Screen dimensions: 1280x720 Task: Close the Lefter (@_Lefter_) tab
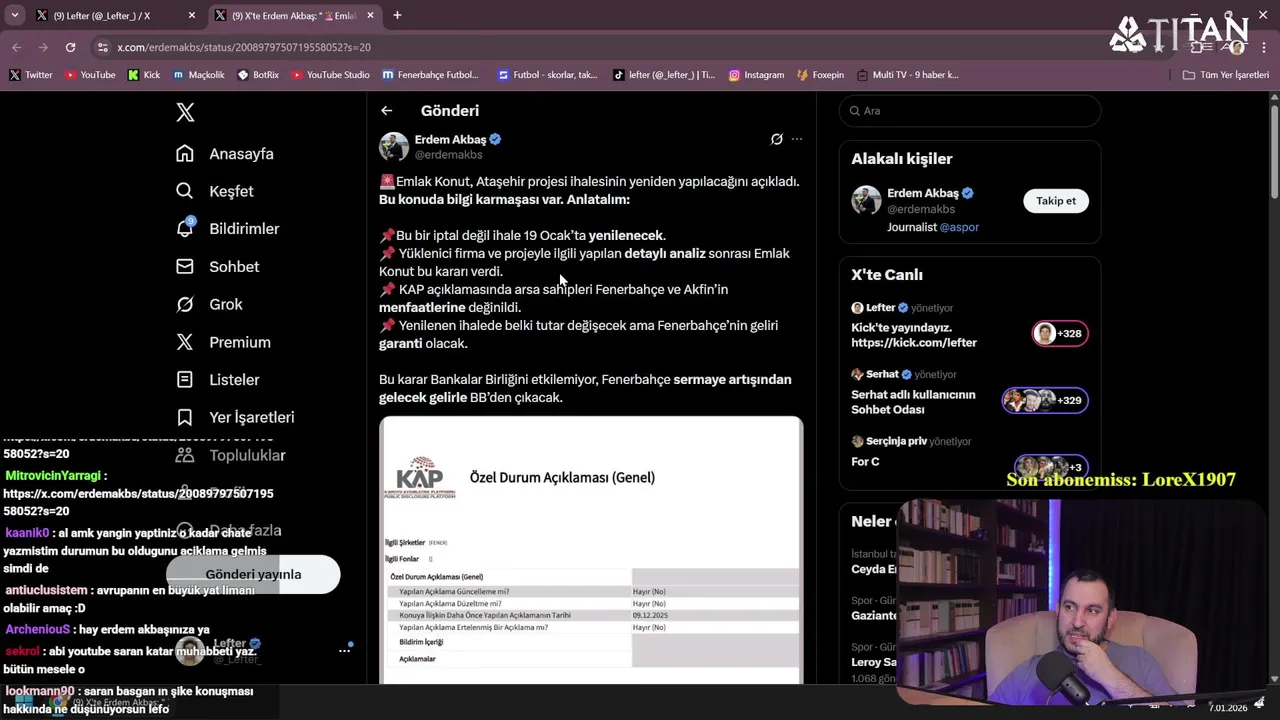[191, 15]
